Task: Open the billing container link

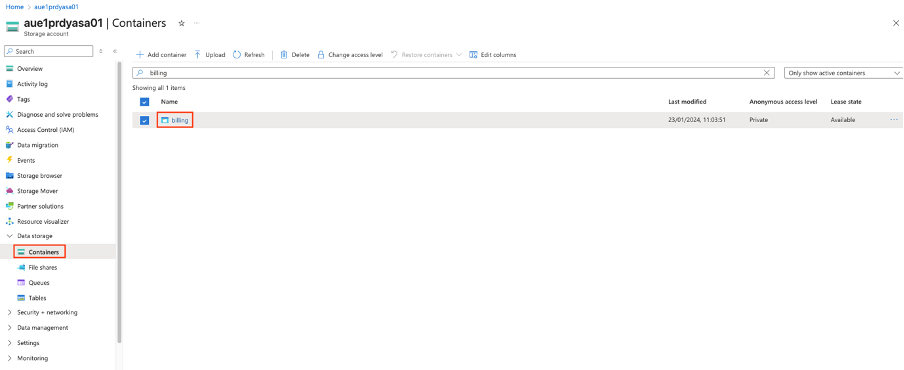Action: click(180, 120)
